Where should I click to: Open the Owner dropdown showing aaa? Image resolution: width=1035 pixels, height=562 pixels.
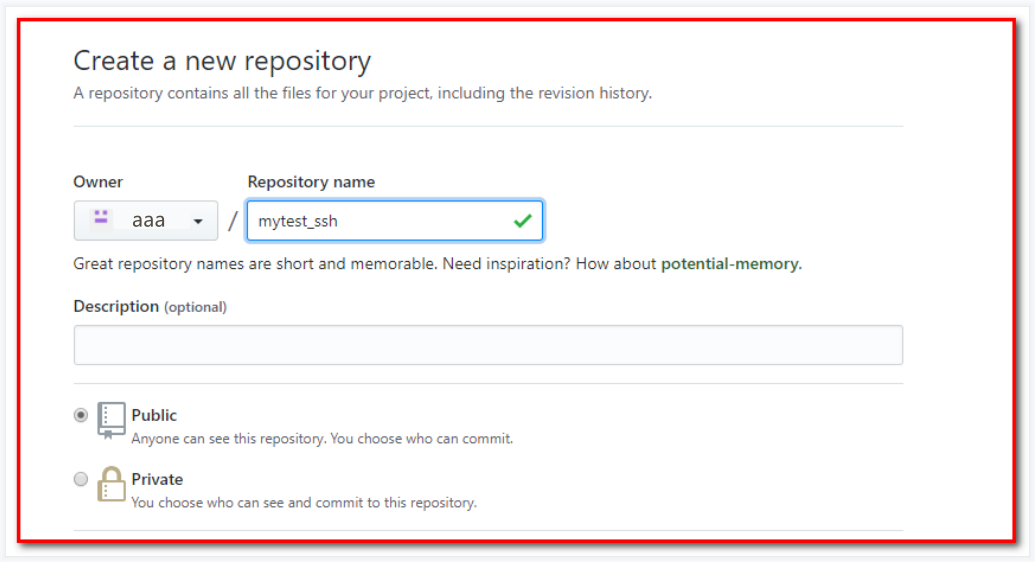[x=145, y=221]
